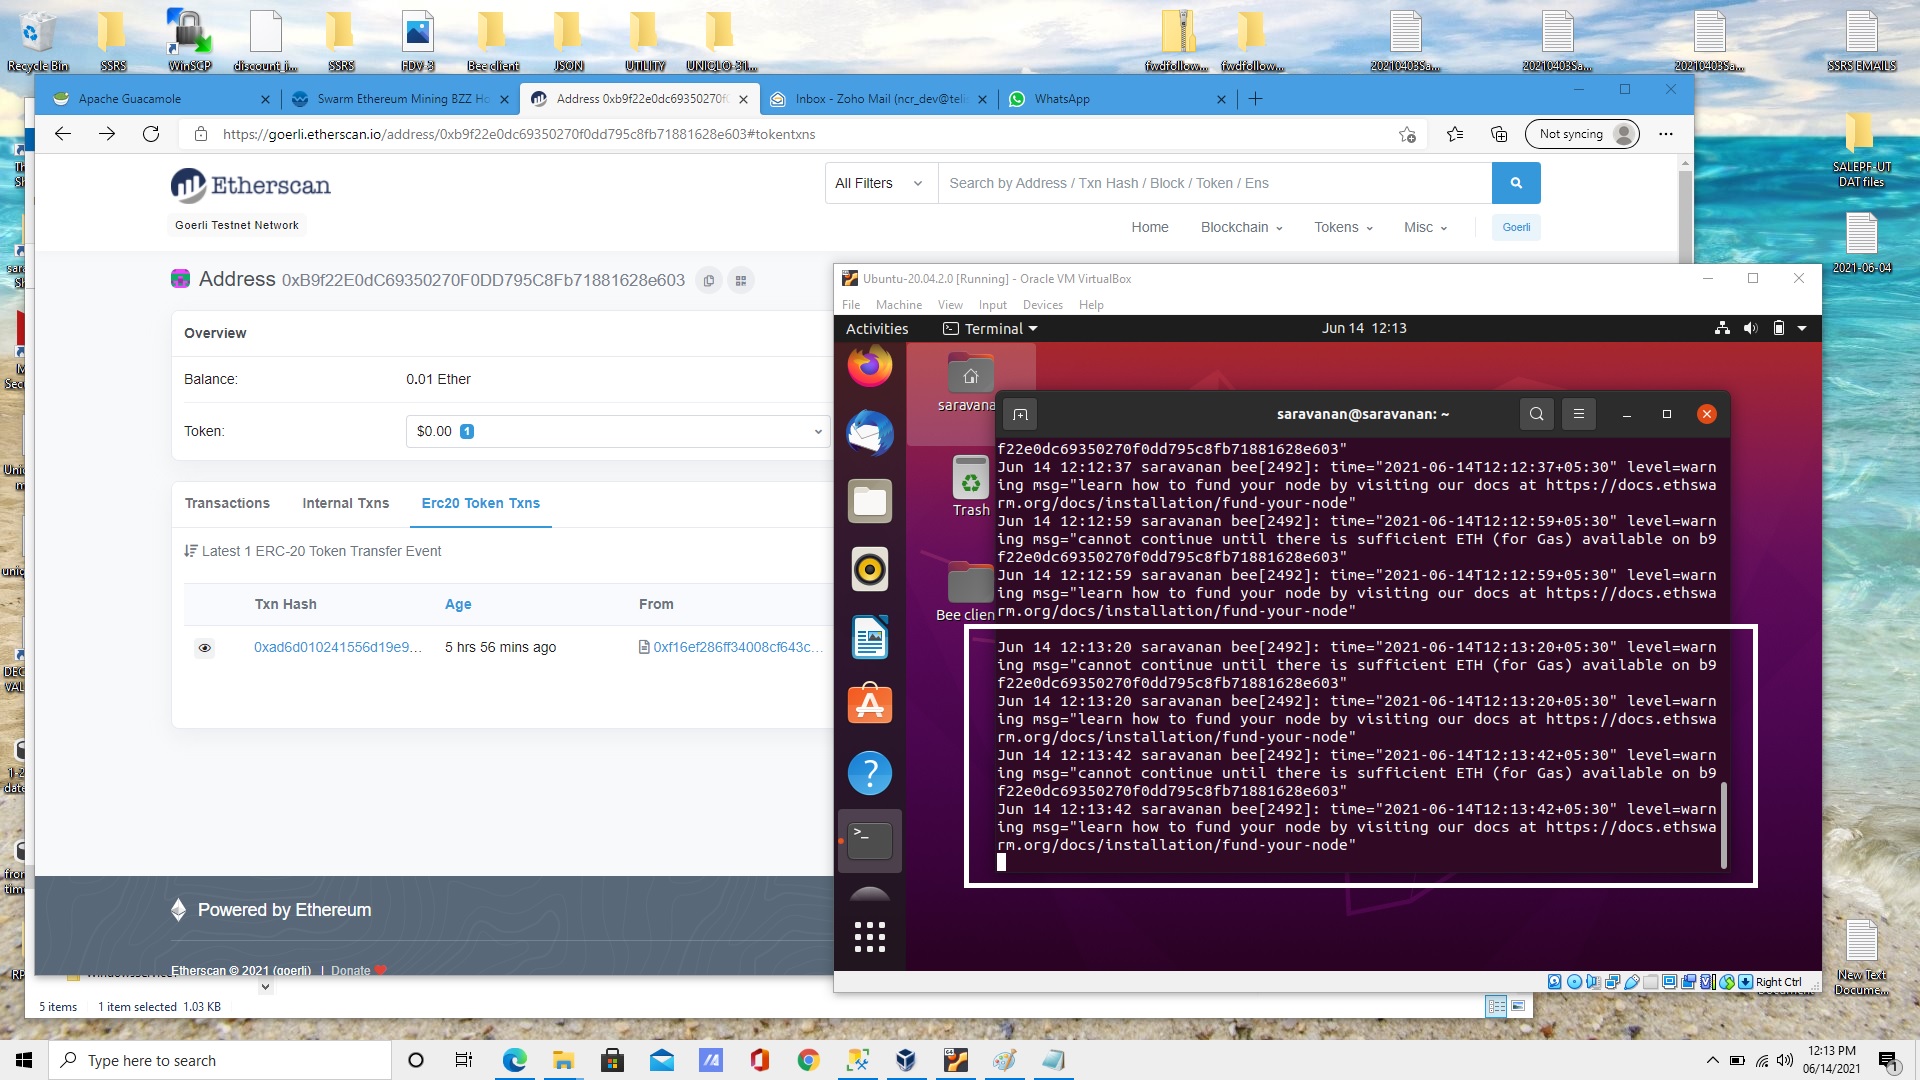Screen dimensions: 1920x1080
Task: Show the Applications grid in the Ubuntu dock
Action: tap(869, 936)
